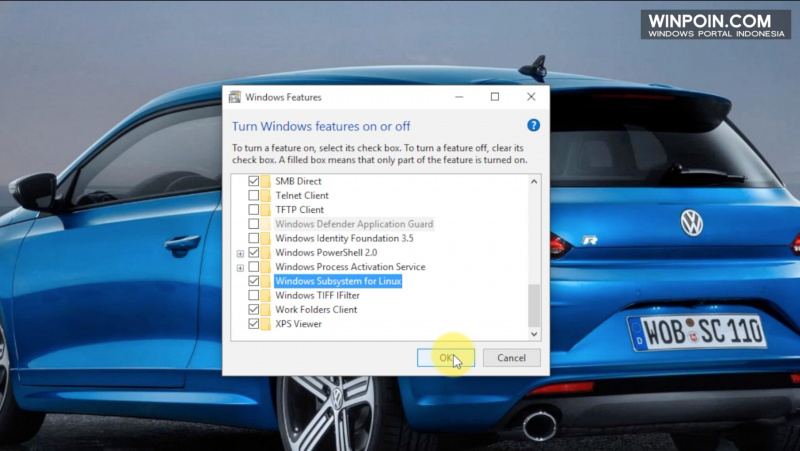Click the folder icon beside Telnet Client
Screen dimensions: 800x451
[x=265, y=195]
